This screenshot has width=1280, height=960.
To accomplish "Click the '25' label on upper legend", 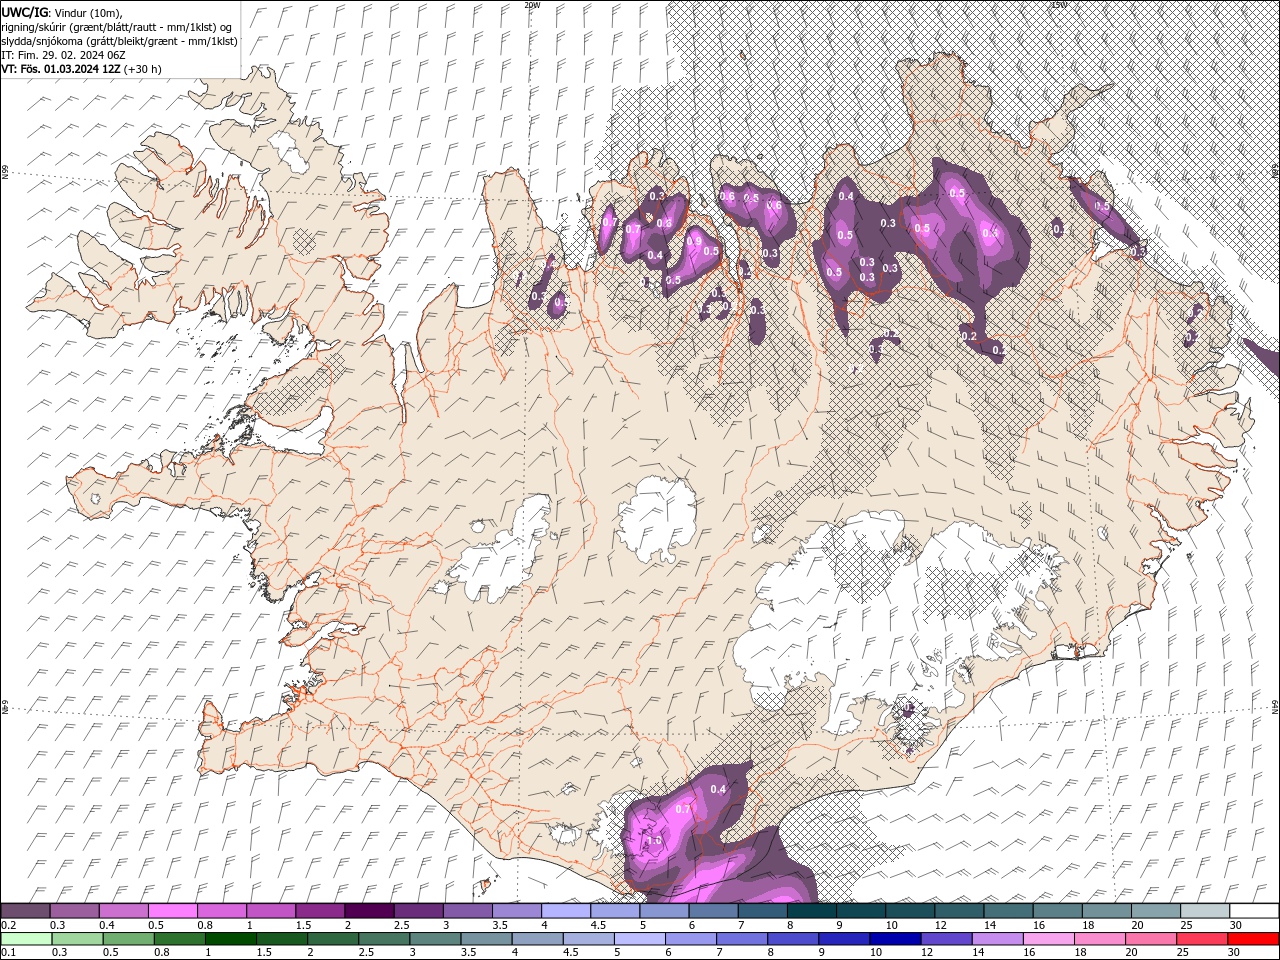I will (x=1186, y=925).
